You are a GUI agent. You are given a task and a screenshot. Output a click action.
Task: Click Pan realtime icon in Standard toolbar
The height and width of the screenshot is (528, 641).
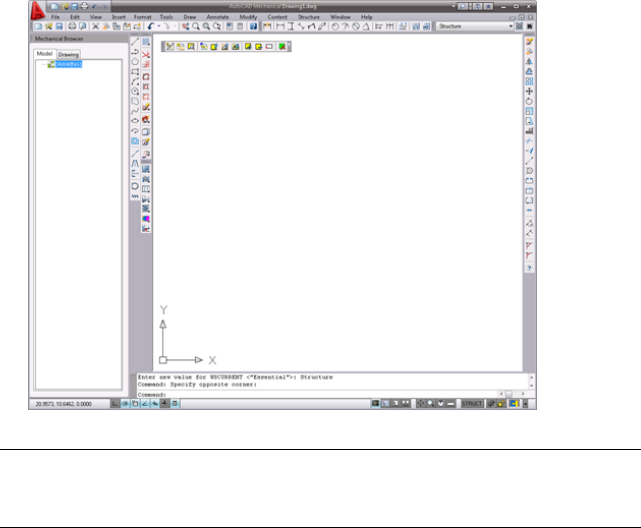click(186, 26)
